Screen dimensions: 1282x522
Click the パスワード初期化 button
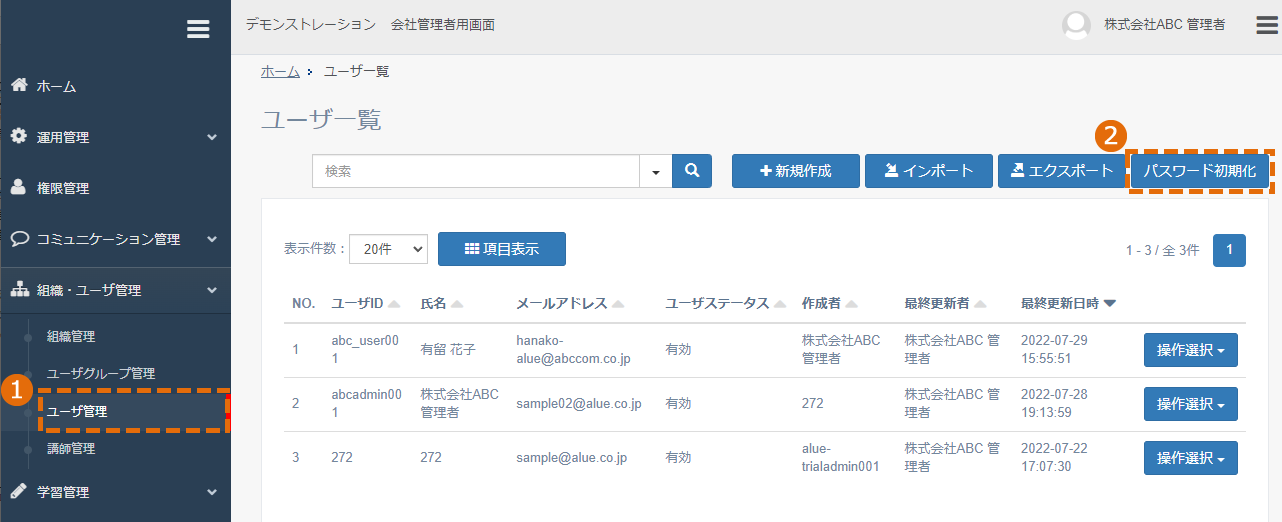(x=1199, y=171)
